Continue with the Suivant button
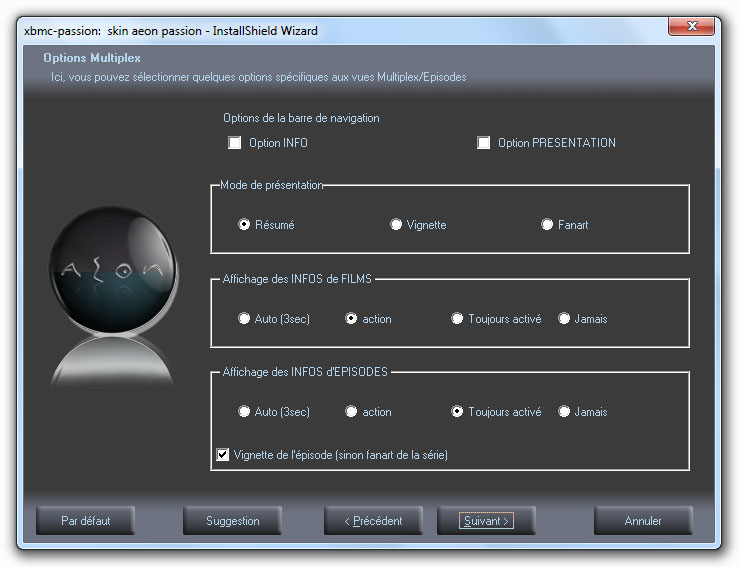The image size is (740, 567). (486, 521)
